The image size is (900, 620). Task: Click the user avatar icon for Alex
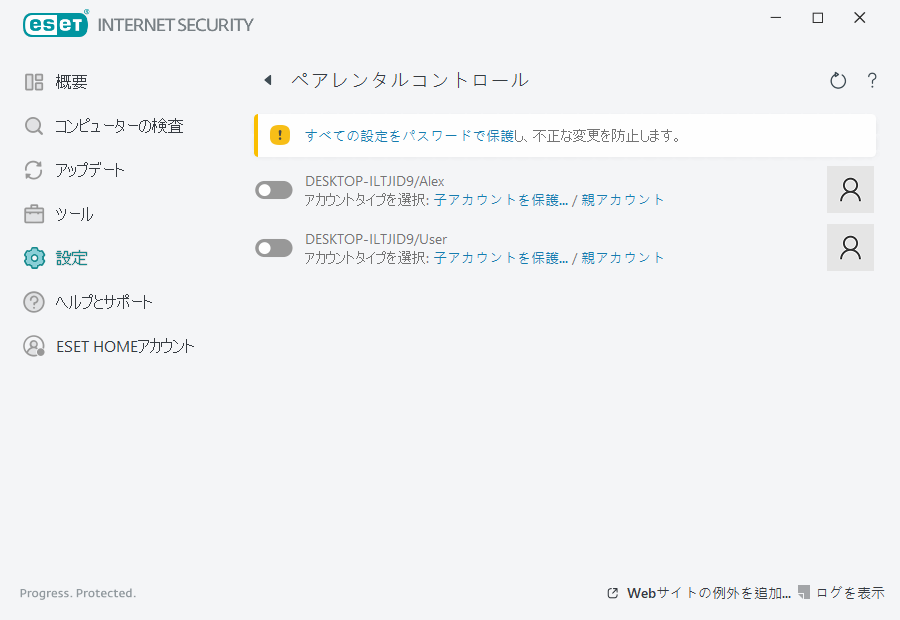point(850,189)
